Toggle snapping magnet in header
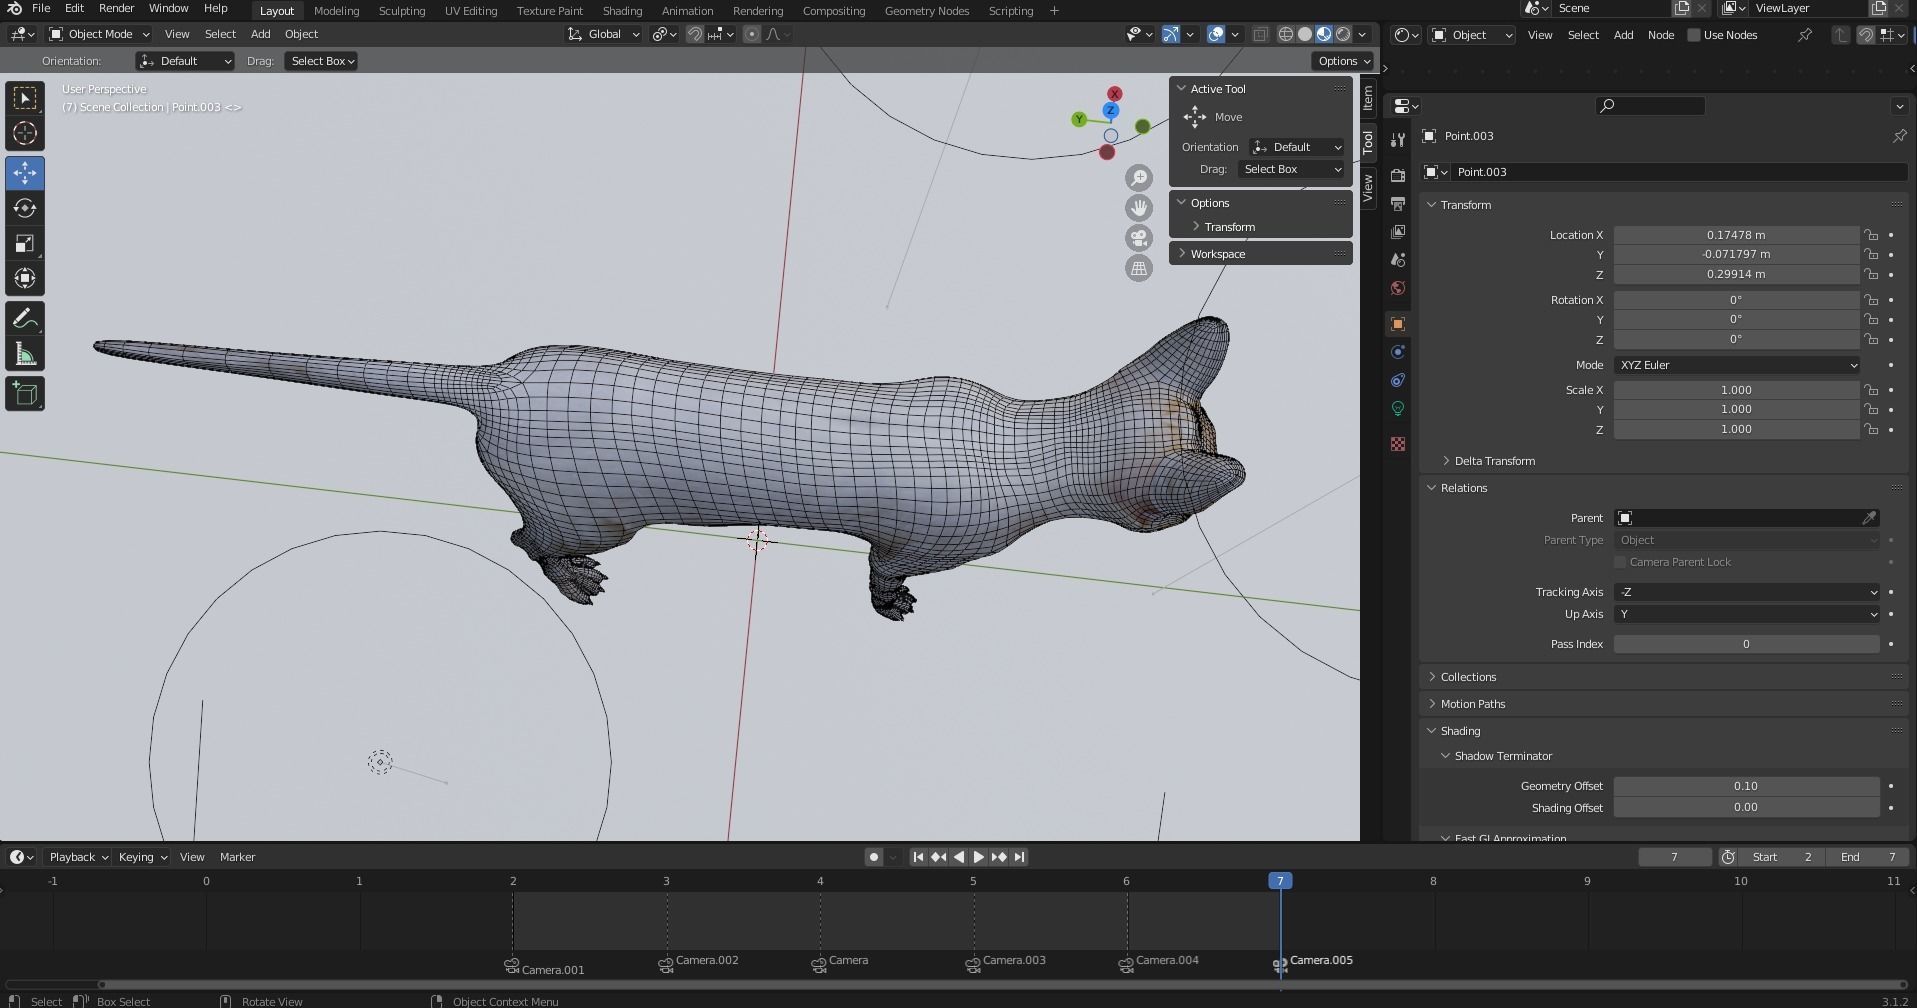This screenshot has width=1917, height=1008. coord(695,34)
